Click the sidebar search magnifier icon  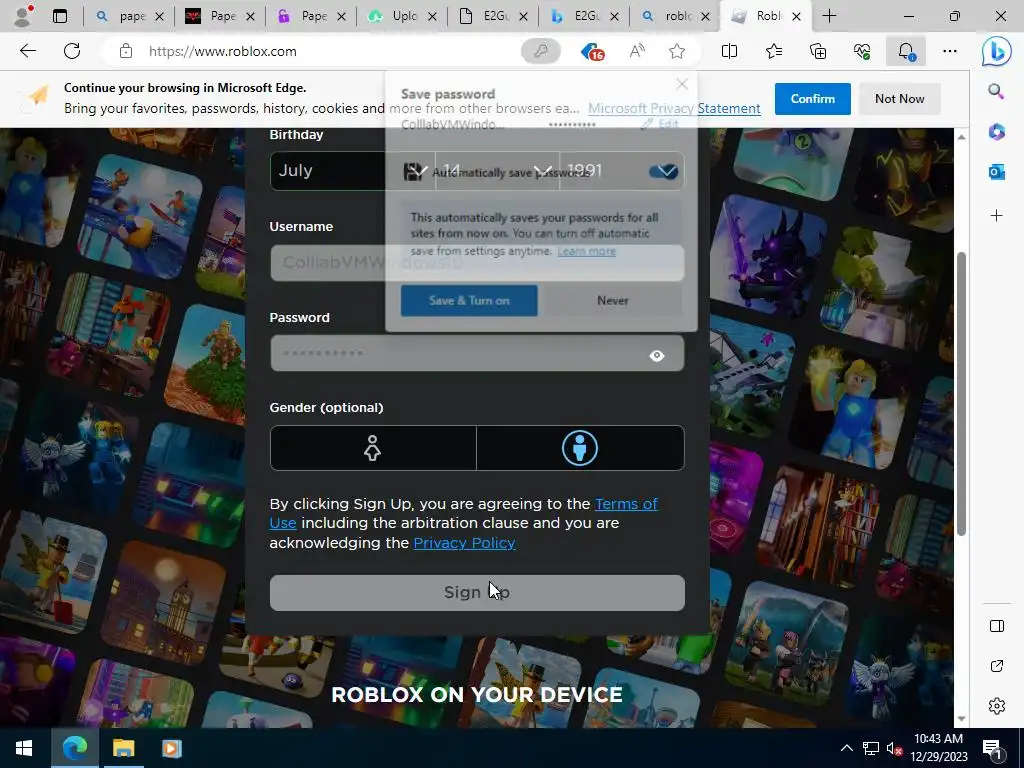coord(996,91)
